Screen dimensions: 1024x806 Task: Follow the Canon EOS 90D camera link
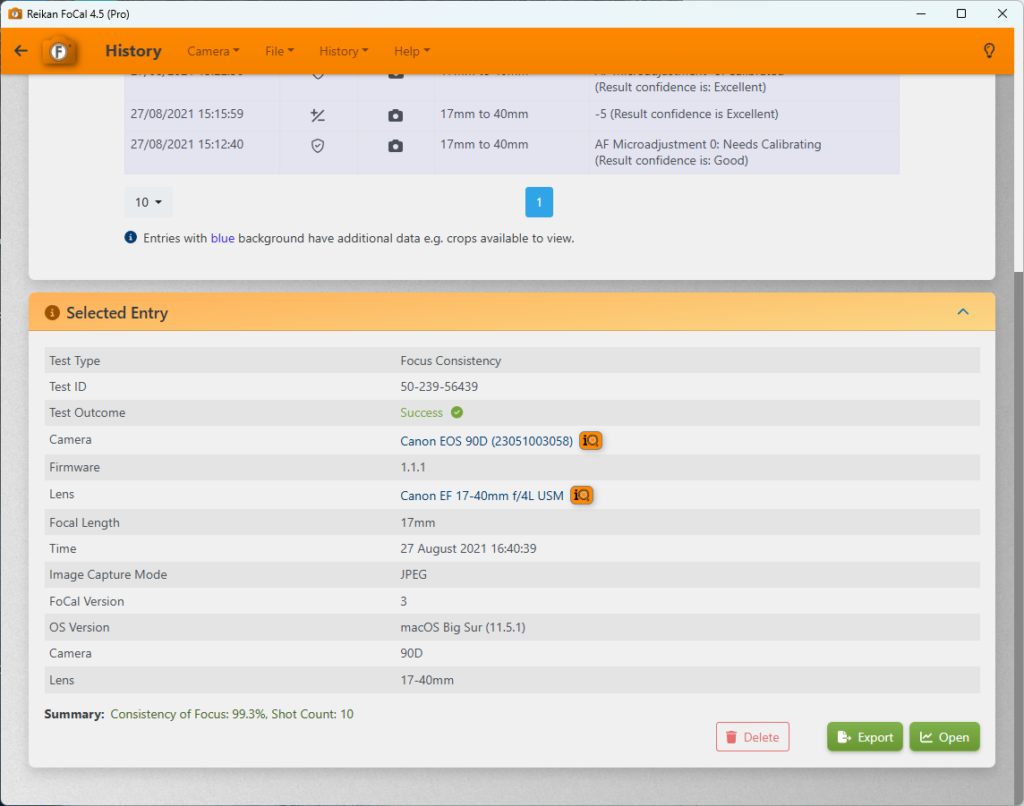(x=487, y=441)
